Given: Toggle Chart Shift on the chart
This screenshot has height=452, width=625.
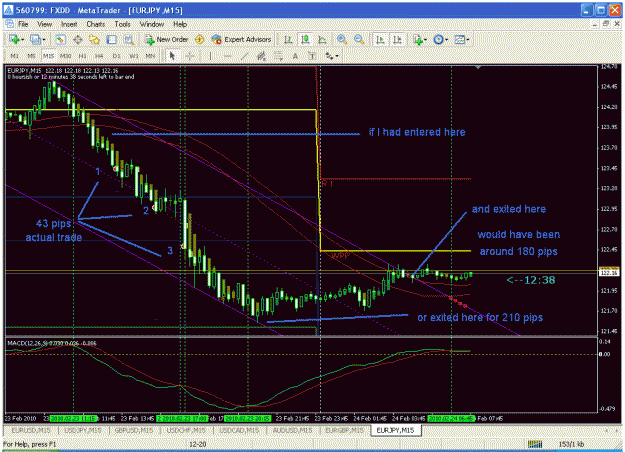Looking at the screenshot, I should (397, 39).
